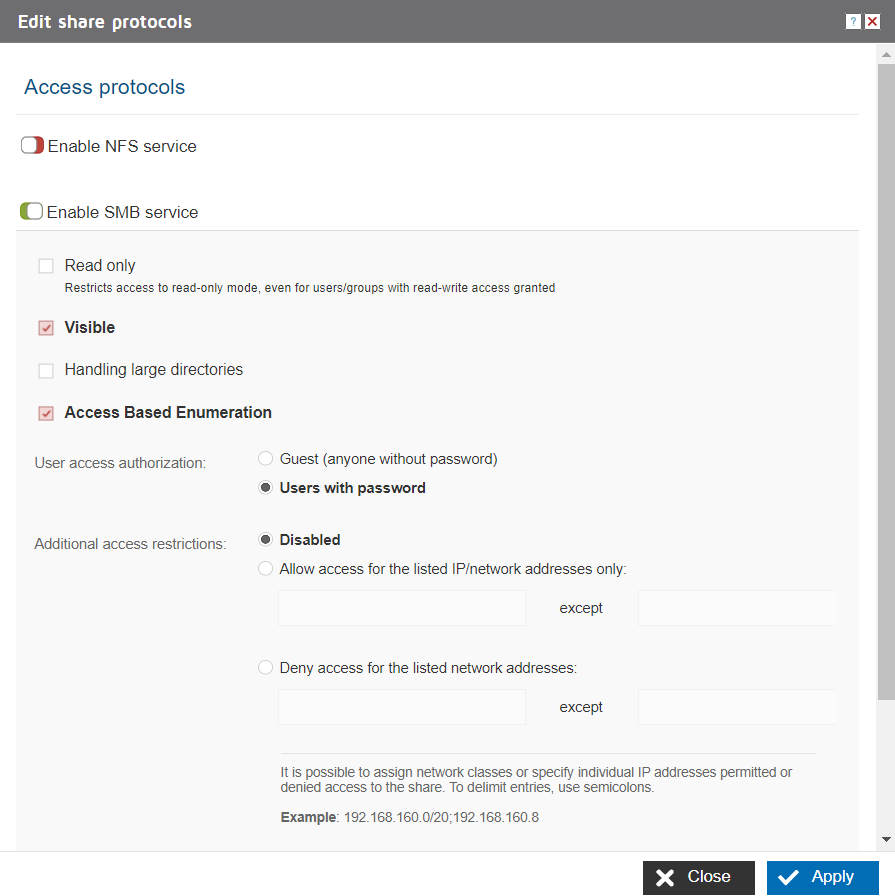Choose Allow access for listed IP addresses only

[265, 569]
